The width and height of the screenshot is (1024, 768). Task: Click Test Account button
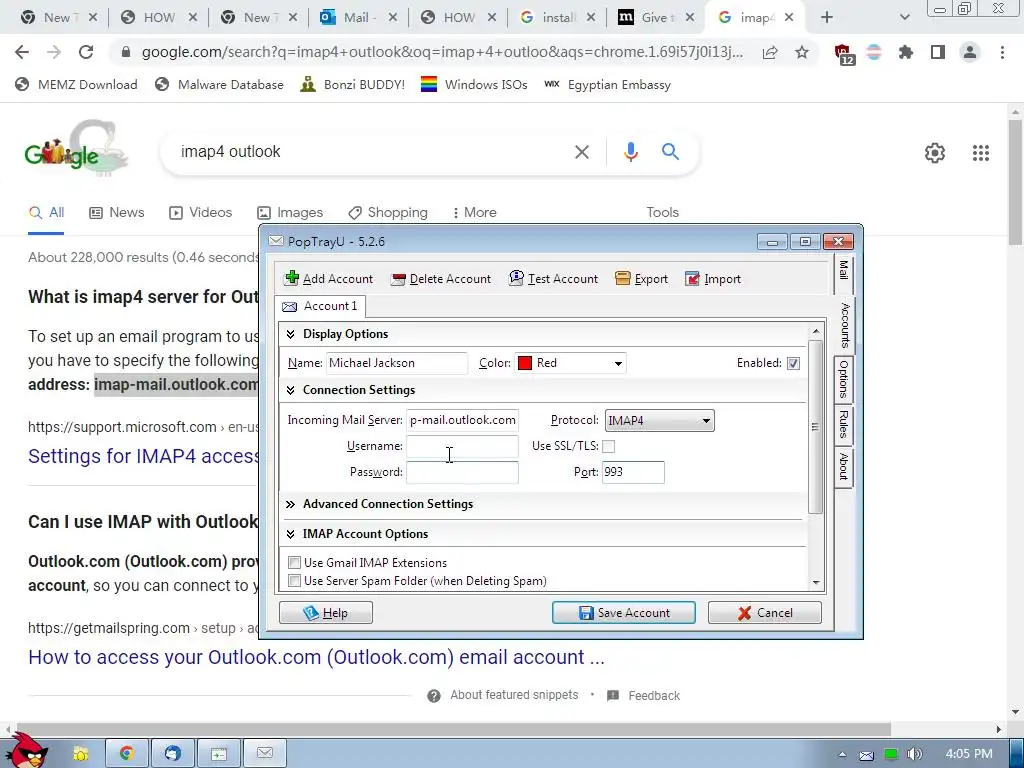pyautogui.click(x=553, y=279)
